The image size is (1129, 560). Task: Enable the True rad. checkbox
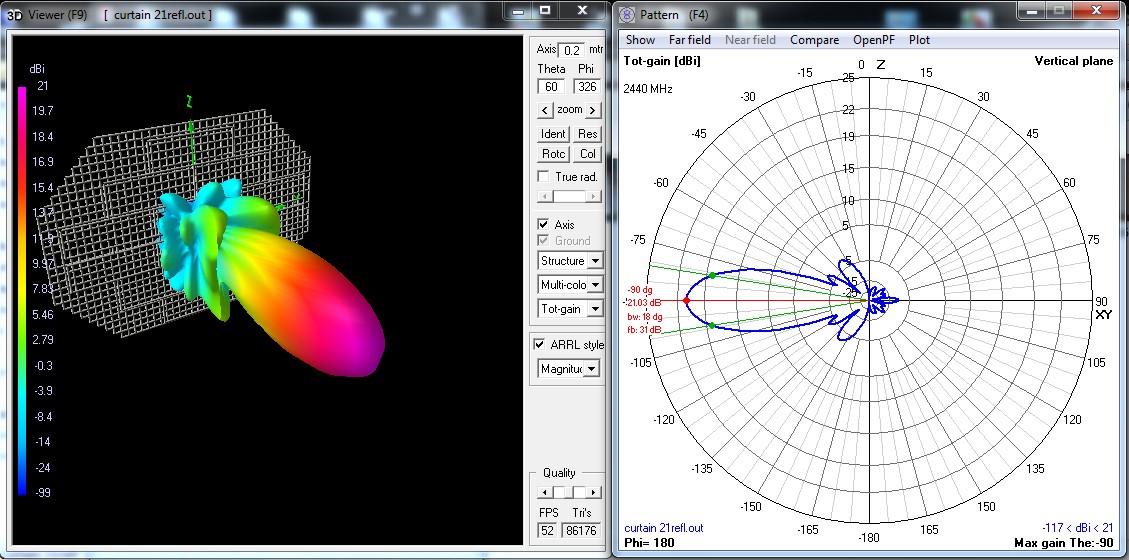click(544, 177)
